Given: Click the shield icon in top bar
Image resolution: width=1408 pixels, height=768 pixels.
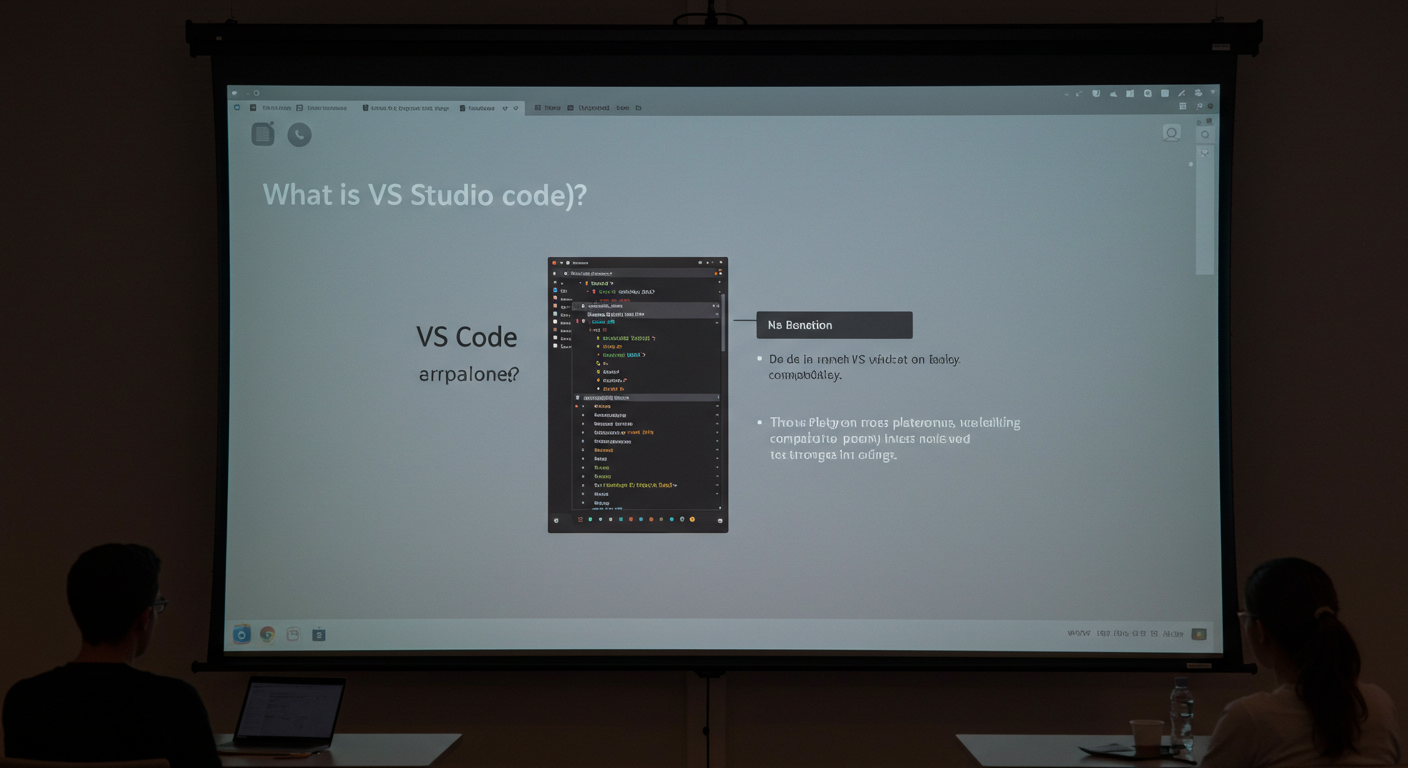Looking at the screenshot, I should 1096,93.
